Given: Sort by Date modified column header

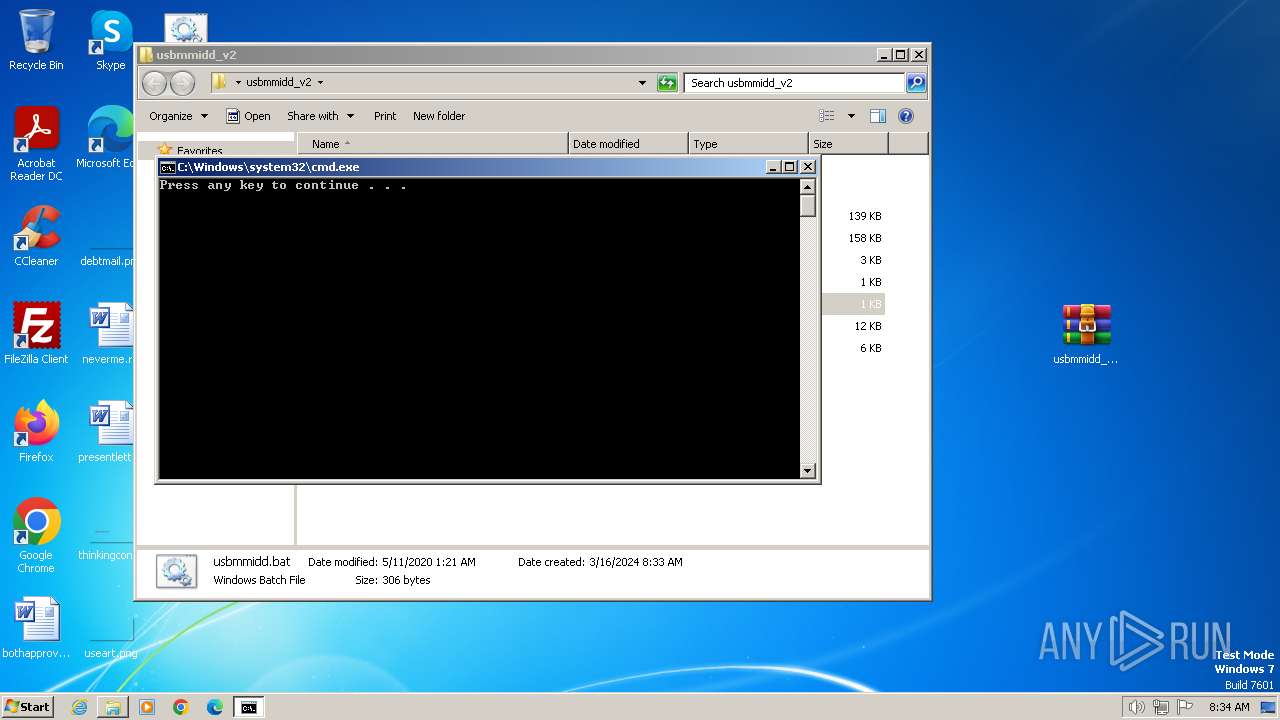Looking at the screenshot, I should point(628,144).
